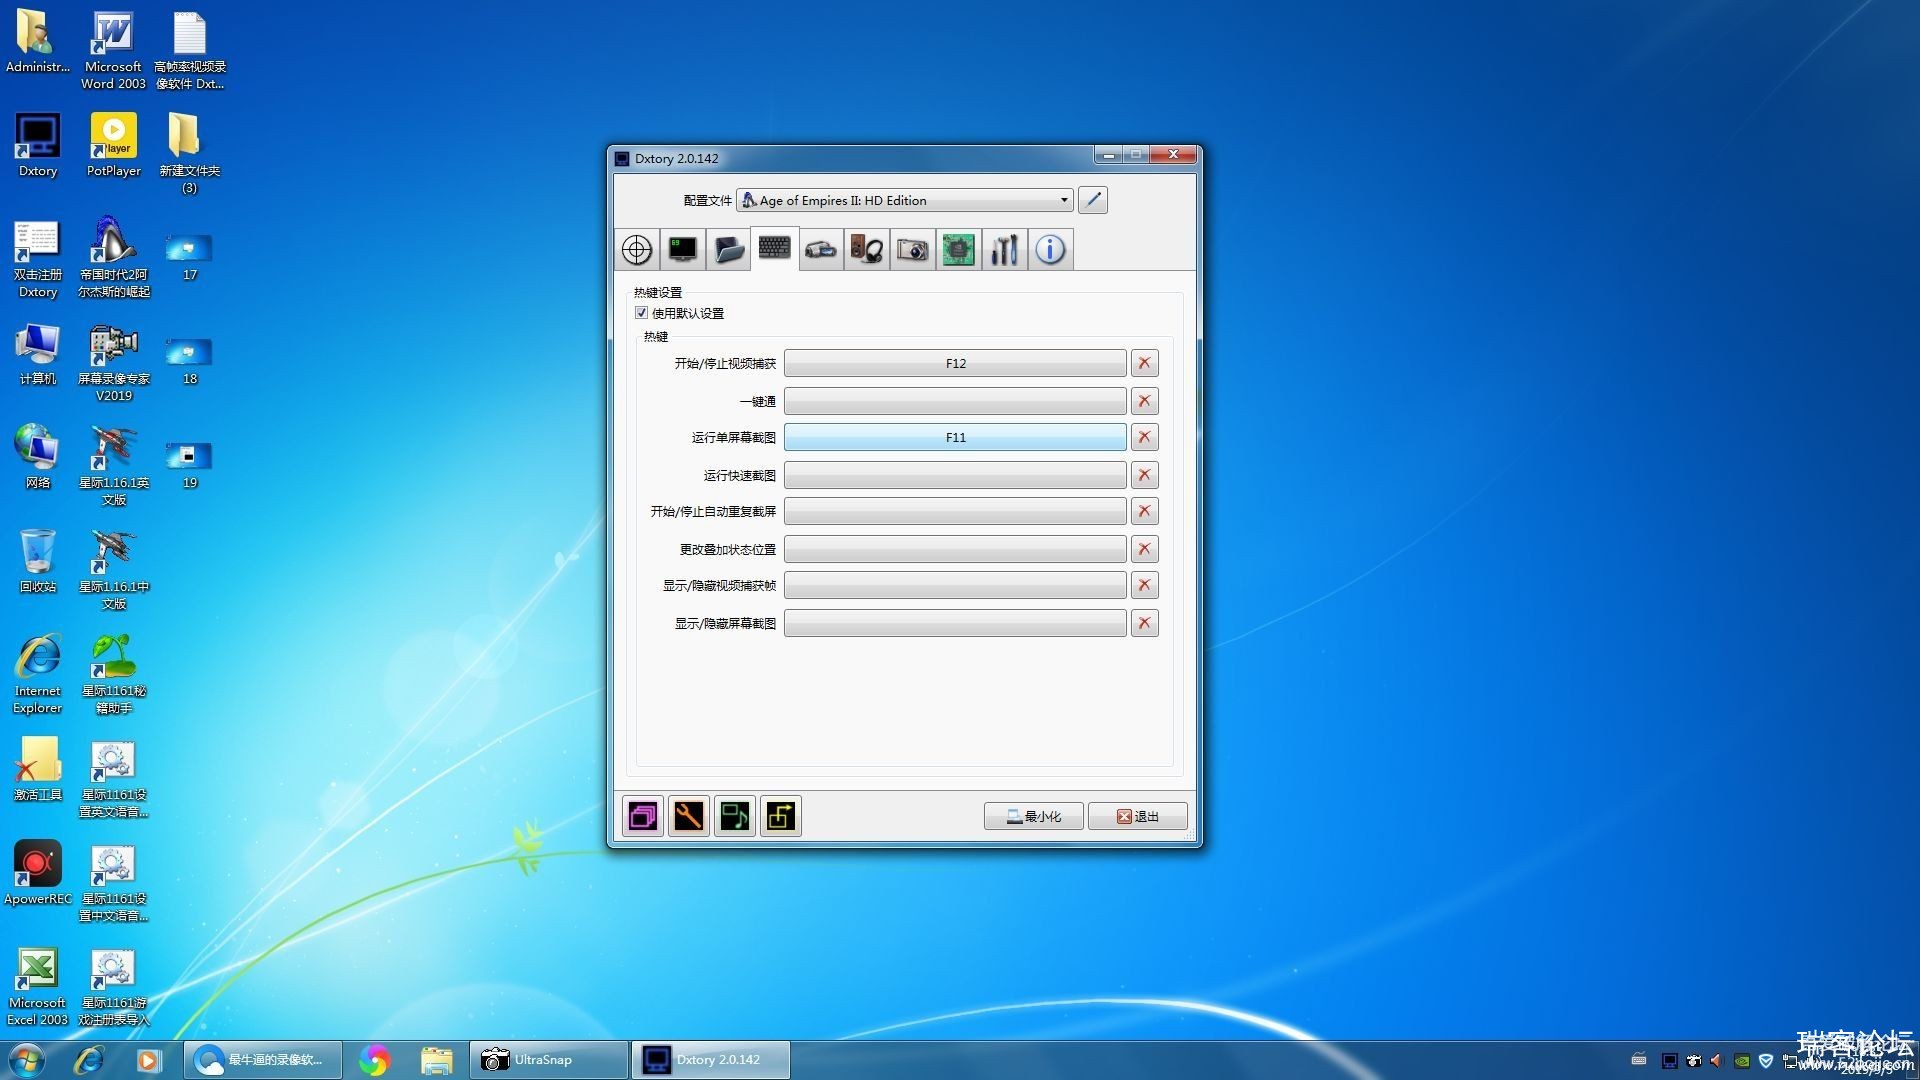Click the pencil edit profile button
The image size is (1920, 1080).
pos(1093,200)
